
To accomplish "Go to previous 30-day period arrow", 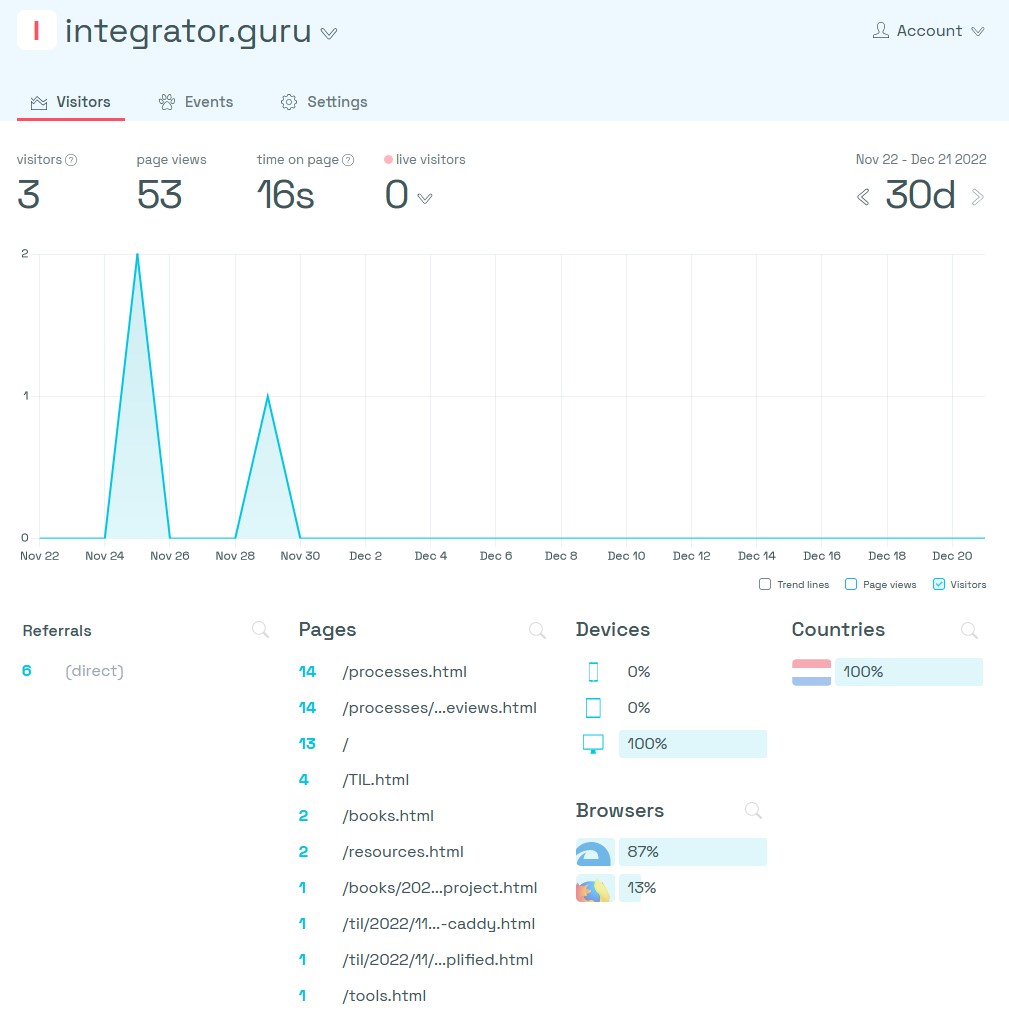I will pos(863,197).
